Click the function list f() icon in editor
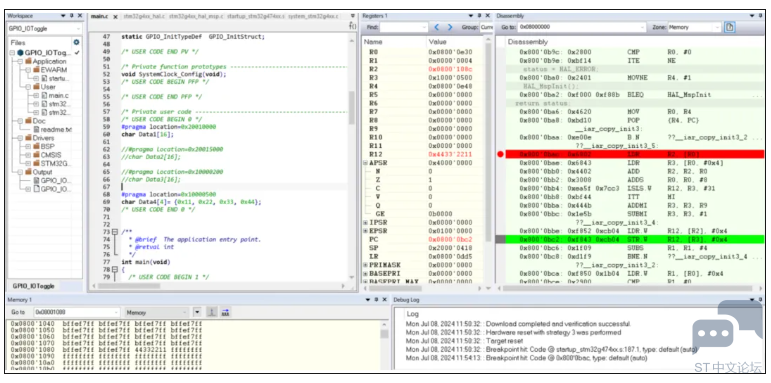The height and width of the screenshot is (383, 771). (353, 25)
